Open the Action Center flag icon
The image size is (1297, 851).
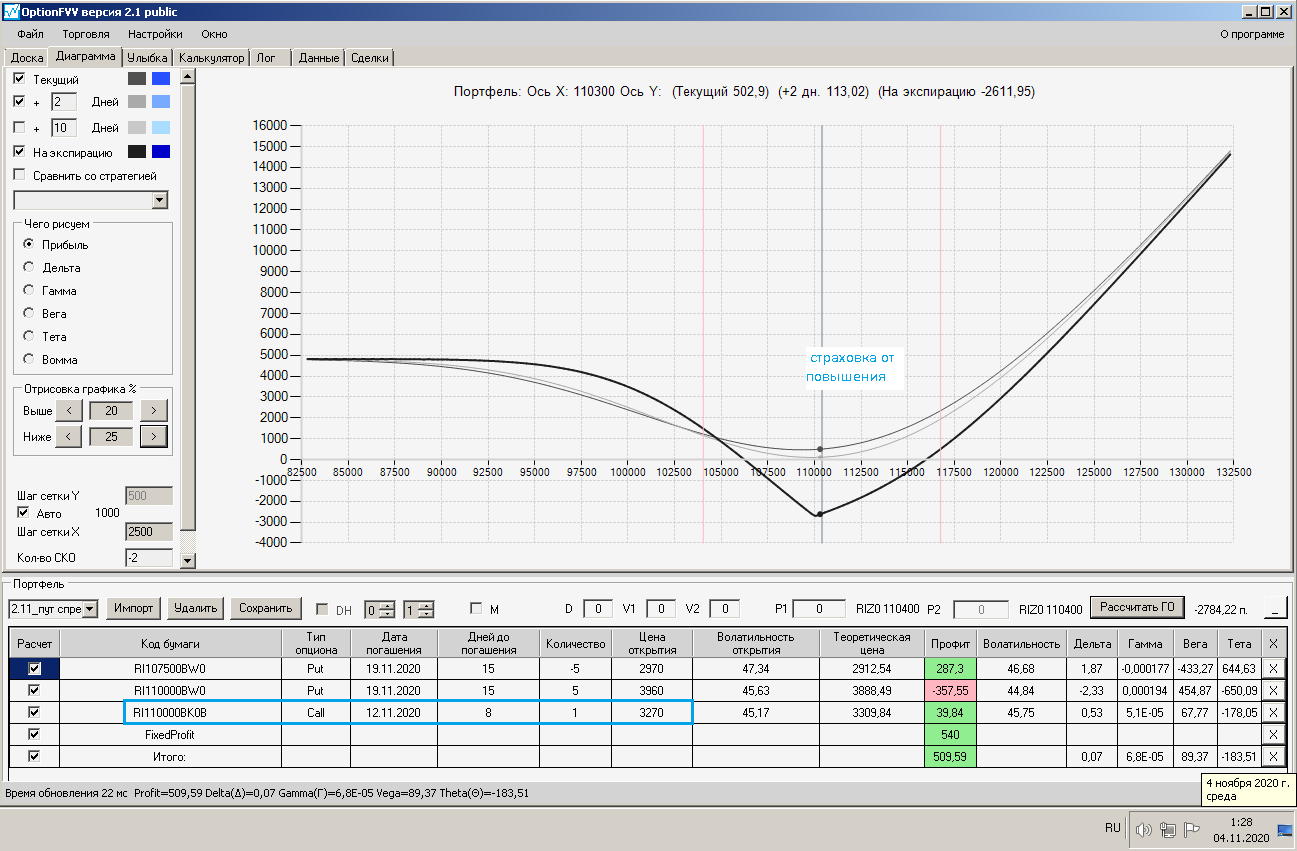(1191, 829)
